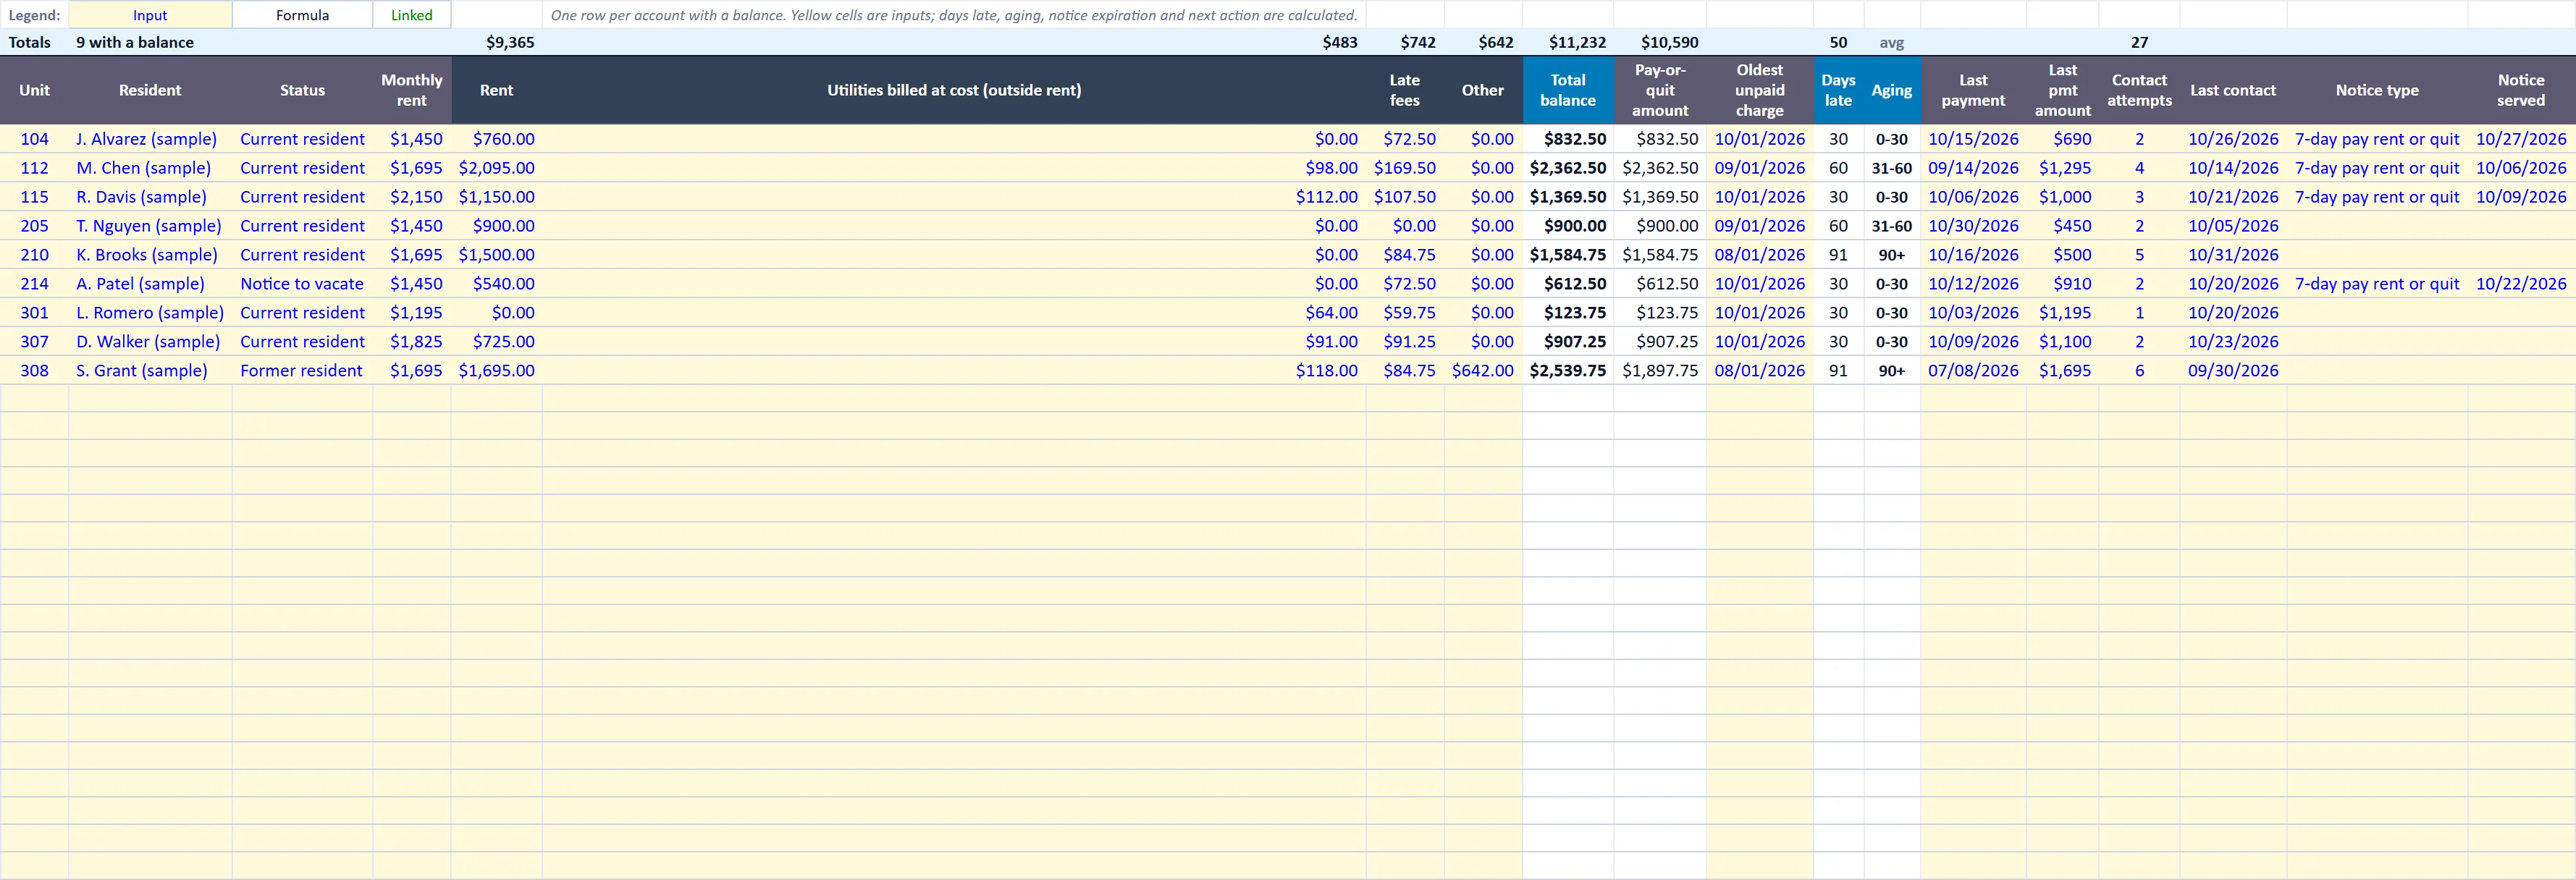This screenshot has height=880, width=2576.
Task: Select resident R. Davis (sample) cell
Action: pyautogui.click(x=150, y=197)
